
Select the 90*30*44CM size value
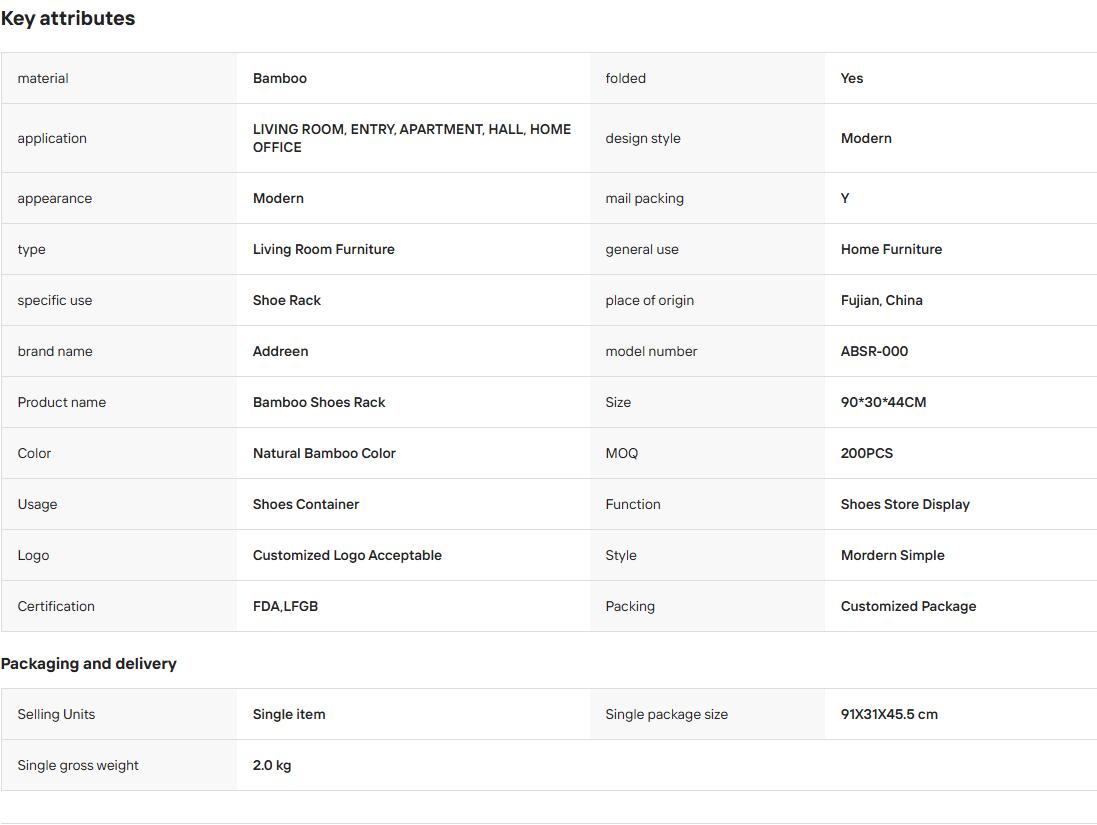pos(884,402)
